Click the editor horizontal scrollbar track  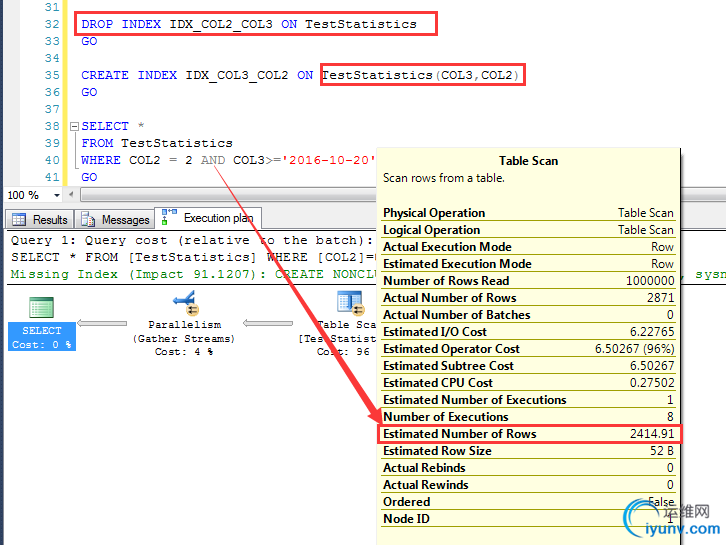pyautogui.click(x=228, y=195)
